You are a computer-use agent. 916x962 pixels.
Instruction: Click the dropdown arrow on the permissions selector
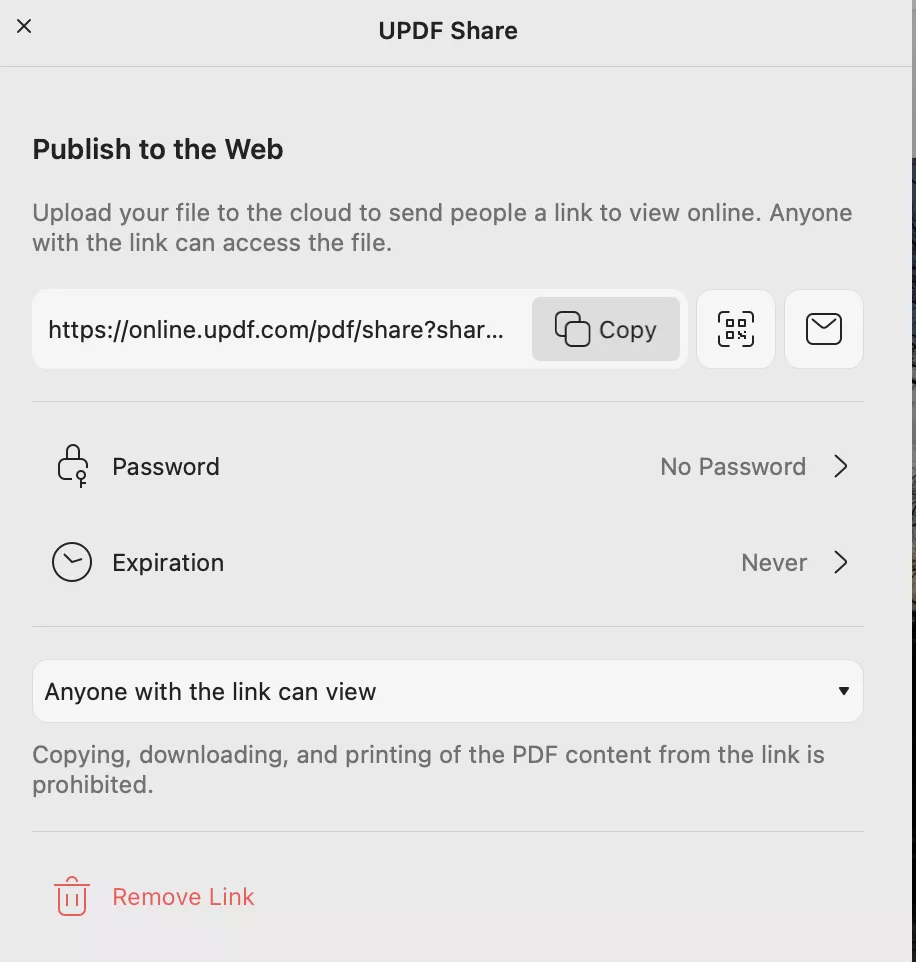point(841,690)
